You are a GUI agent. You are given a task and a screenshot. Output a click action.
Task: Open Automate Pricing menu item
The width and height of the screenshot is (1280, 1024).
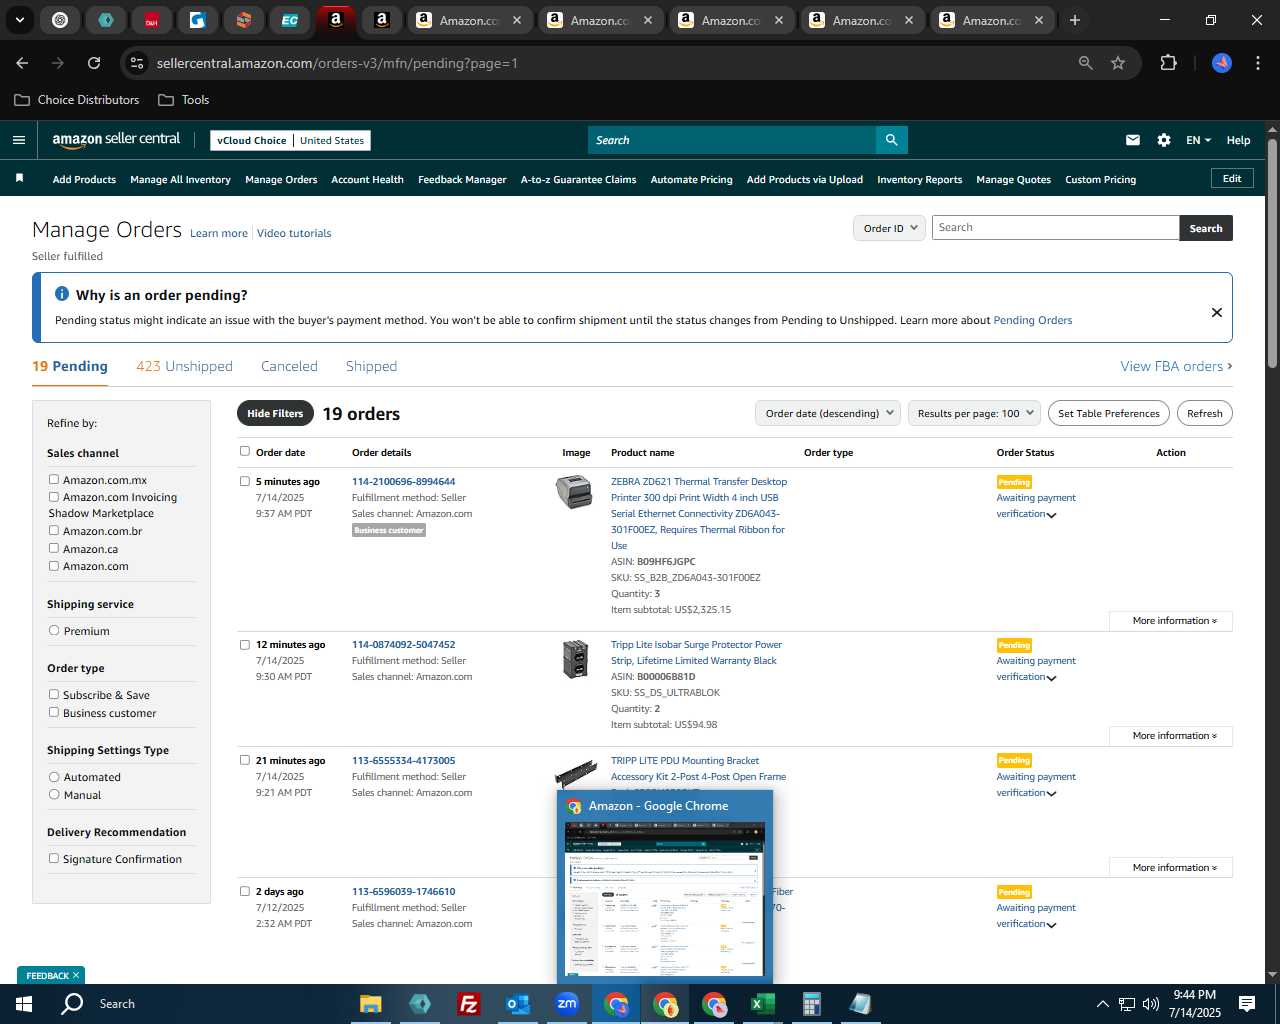(x=691, y=180)
